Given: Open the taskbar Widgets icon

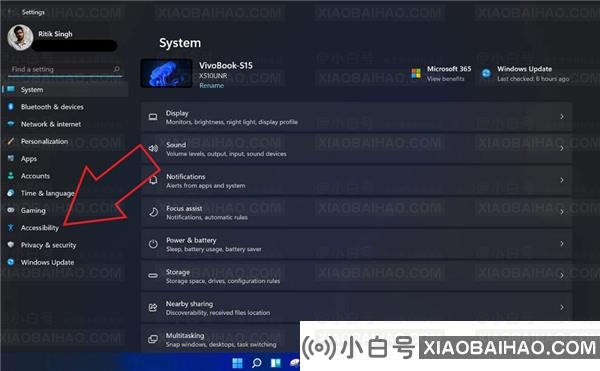Looking at the screenshot, I should 276,363.
